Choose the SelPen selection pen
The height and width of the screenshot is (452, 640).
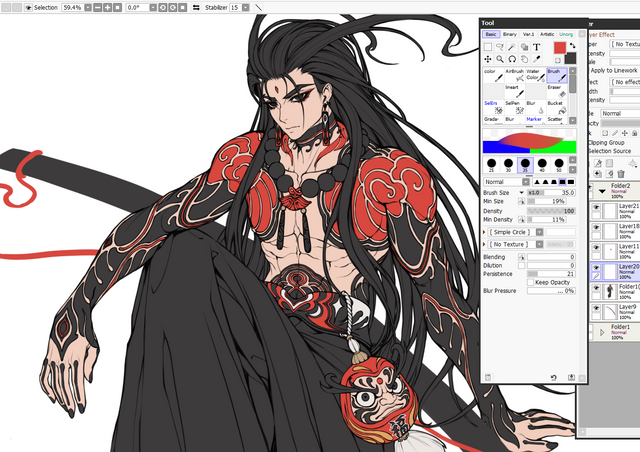point(514,107)
